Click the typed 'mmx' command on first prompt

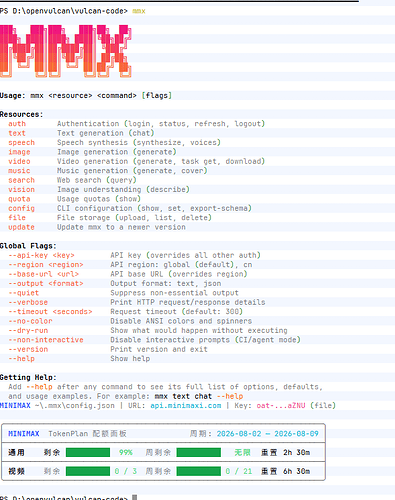point(139,11)
